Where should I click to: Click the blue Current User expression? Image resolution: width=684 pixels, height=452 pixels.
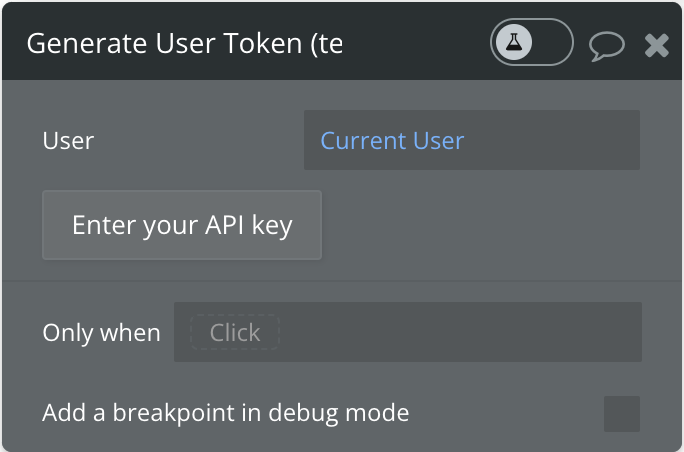click(392, 140)
